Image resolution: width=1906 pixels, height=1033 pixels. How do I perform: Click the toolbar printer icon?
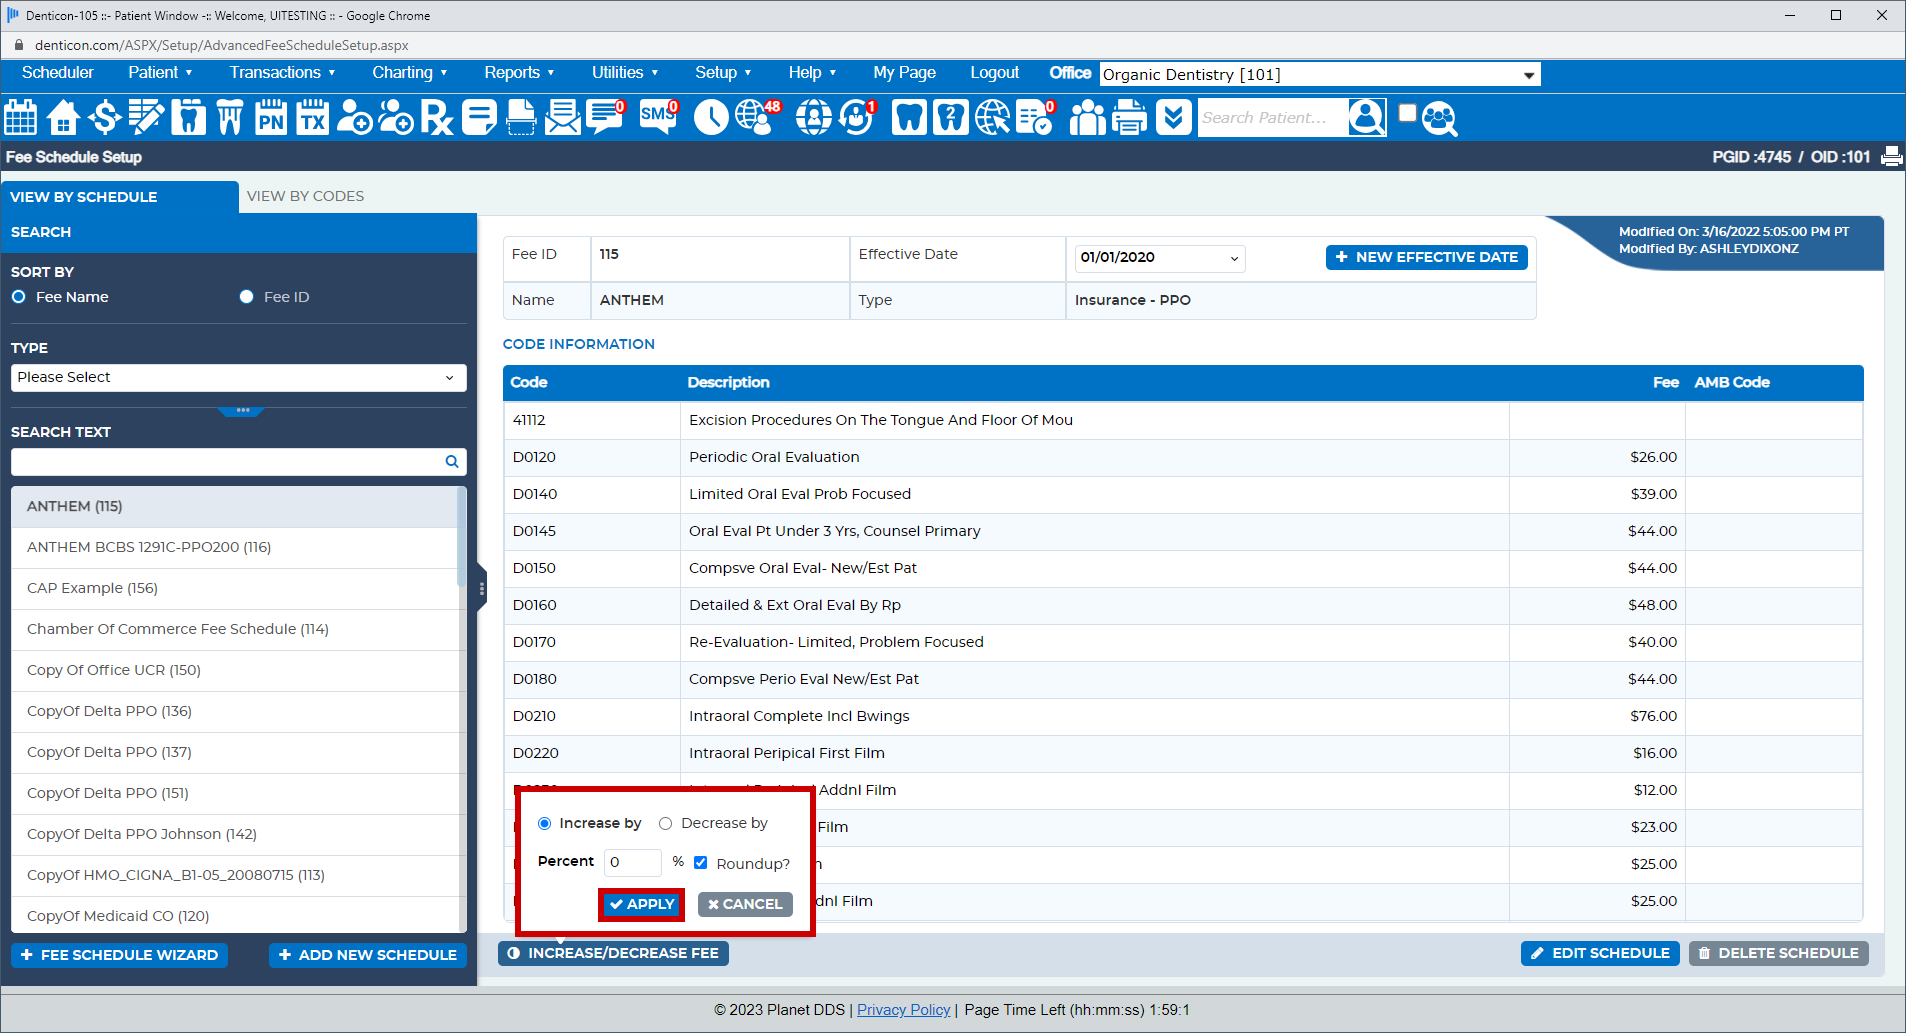tap(1130, 117)
